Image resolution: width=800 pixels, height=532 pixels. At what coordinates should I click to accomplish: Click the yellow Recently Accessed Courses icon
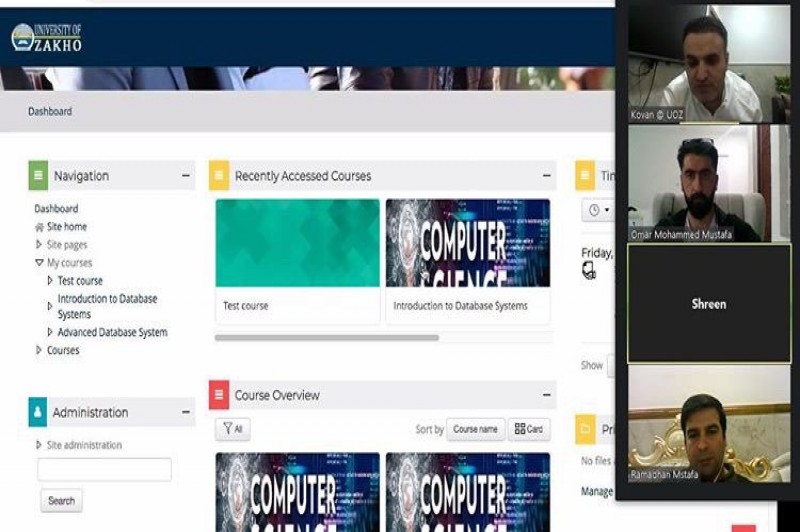point(218,176)
